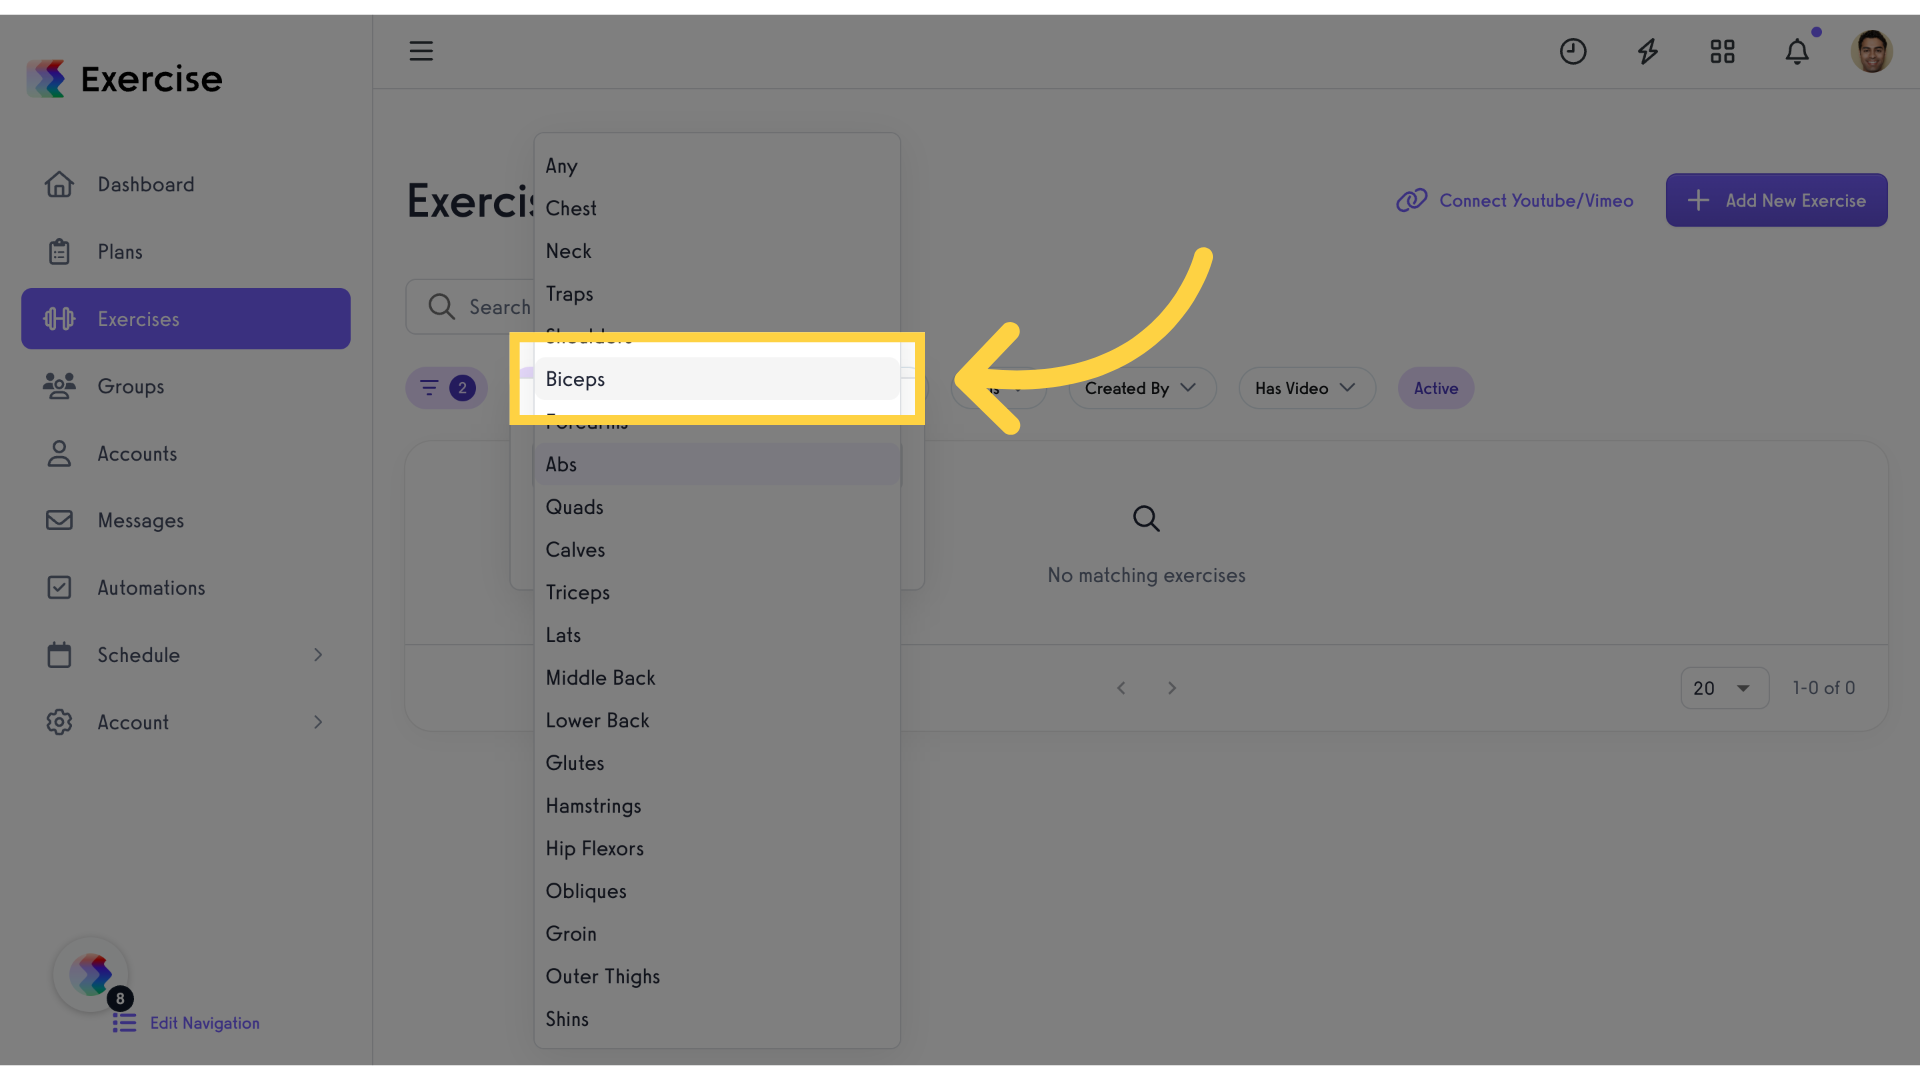Click Add New Exercise button

pos(1776,200)
